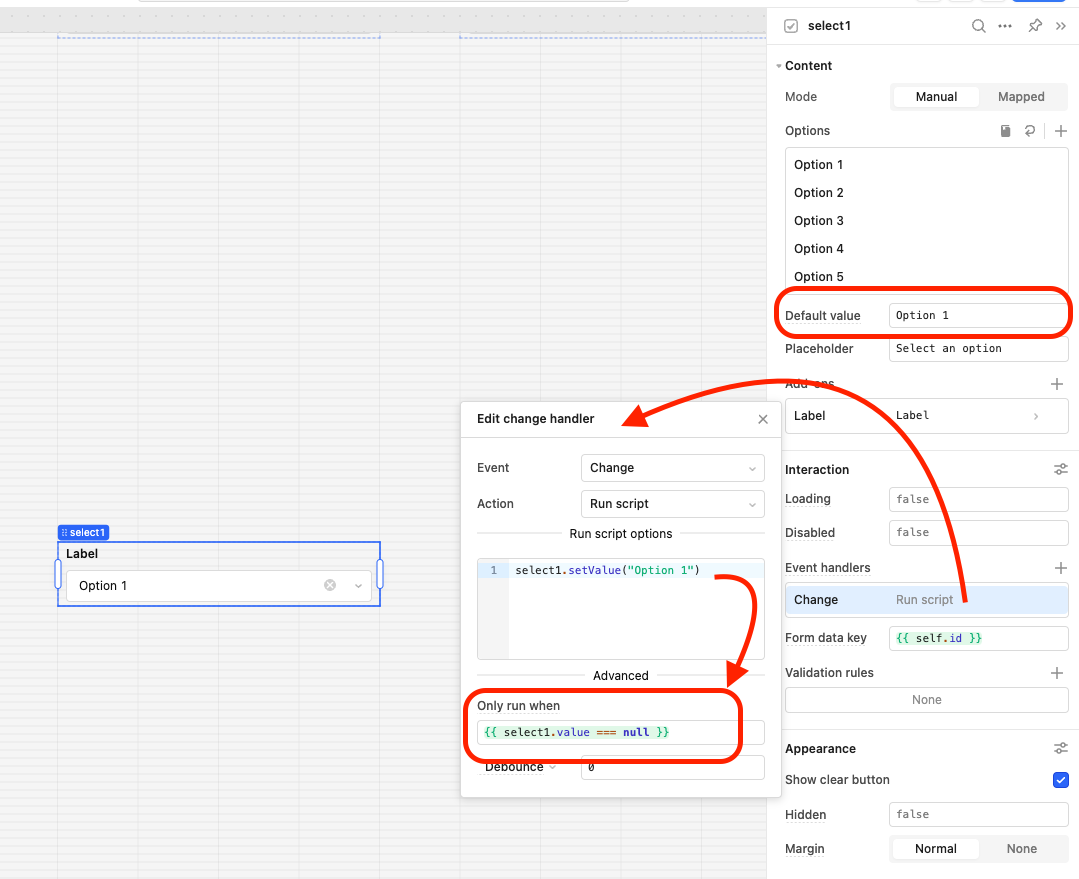
Task: Toggle the Show clear button checkbox off
Action: 1060,780
